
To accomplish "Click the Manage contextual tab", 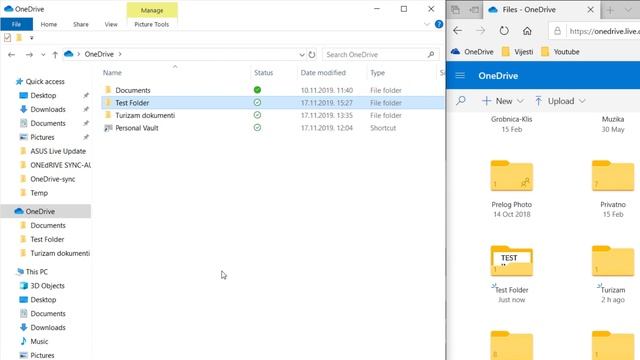I will (152, 10).
